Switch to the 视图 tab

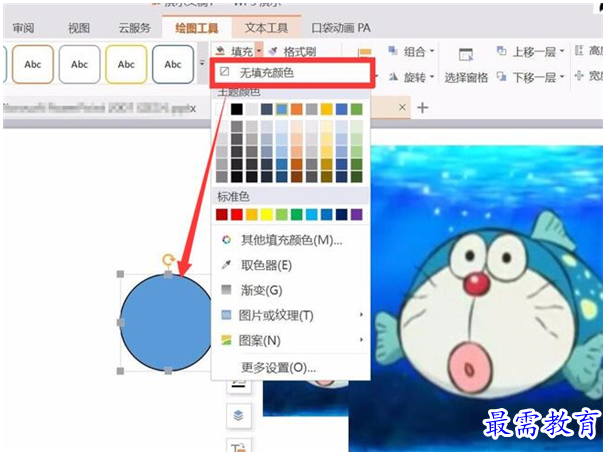[79, 28]
